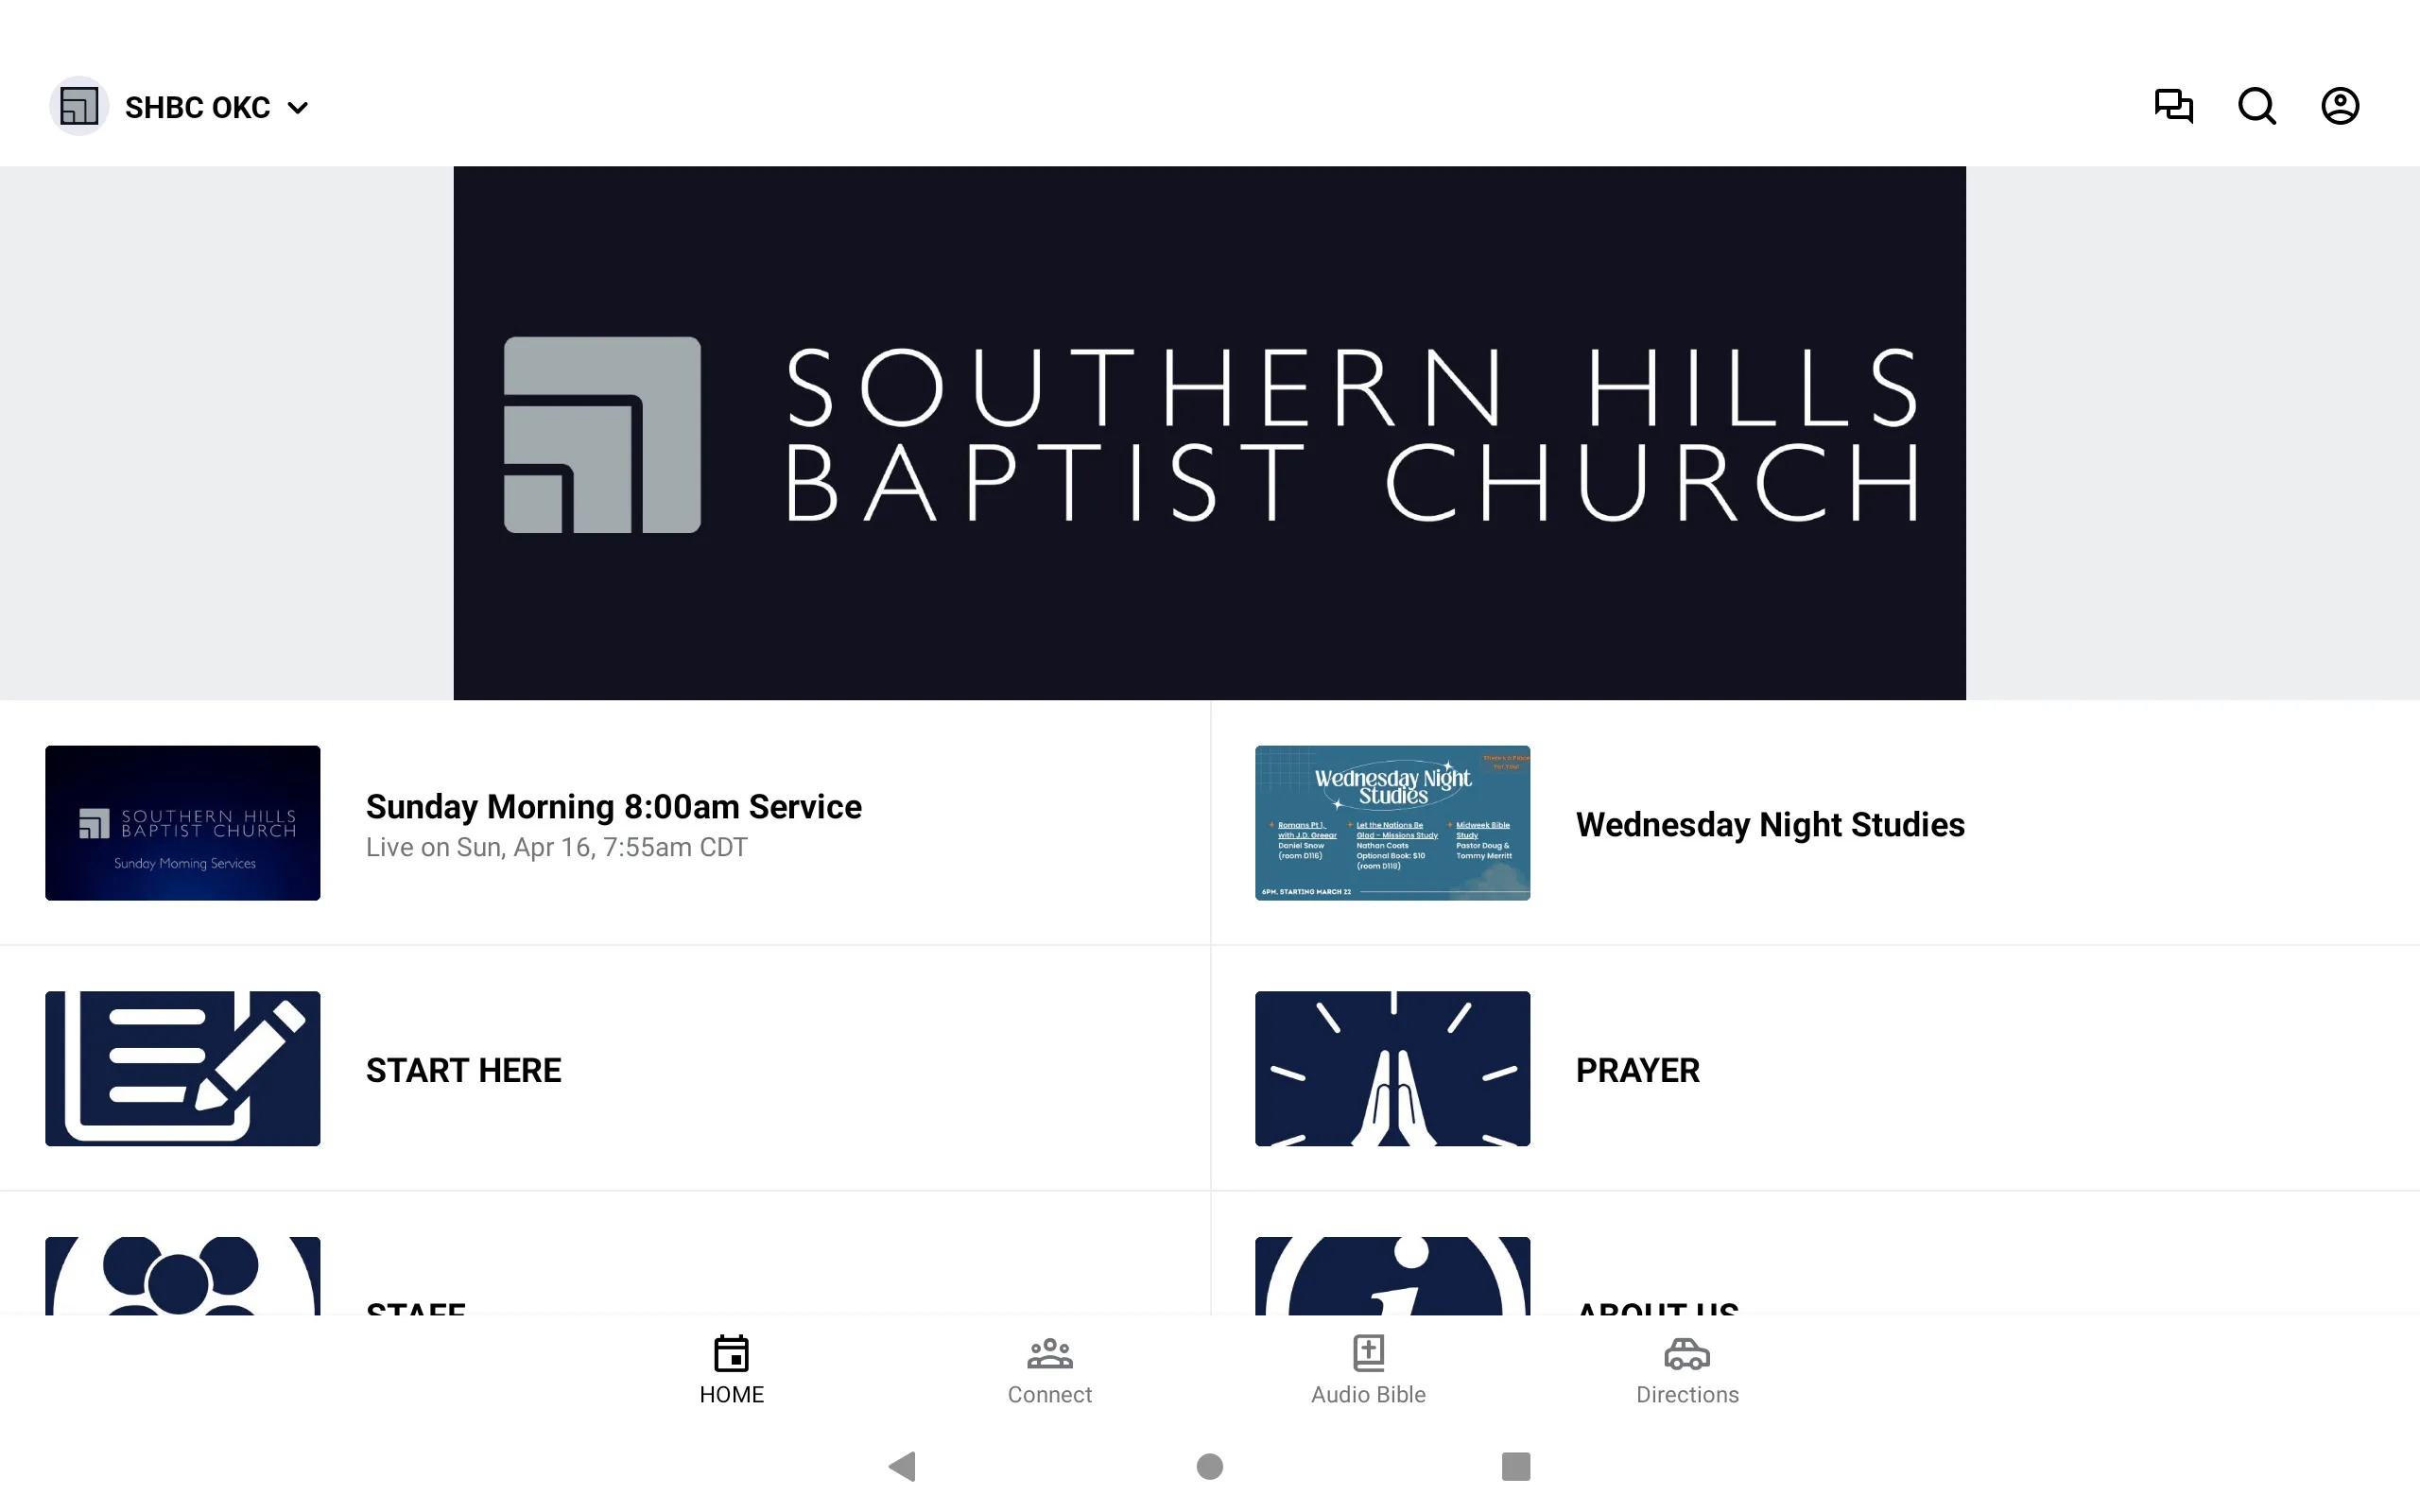Screen dimensions: 2420x1512
Task: Toggle Wednesday Night Studies section
Action: pos(1814,822)
